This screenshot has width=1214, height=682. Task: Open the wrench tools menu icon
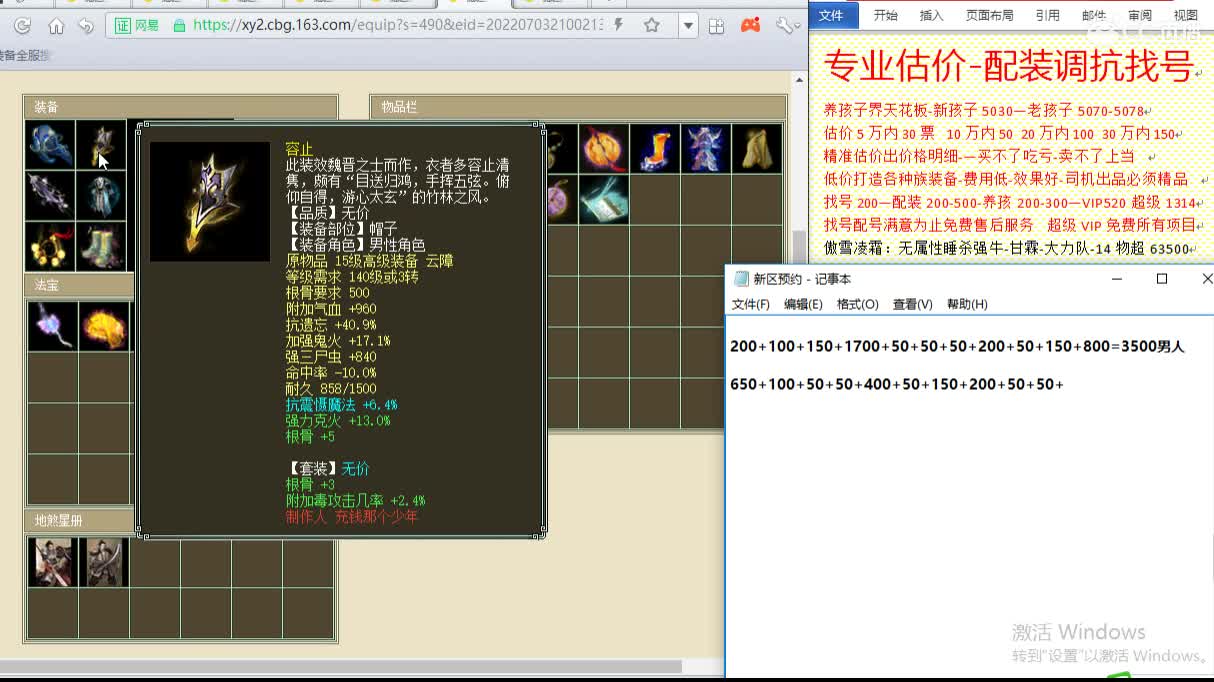pyautogui.click(x=786, y=26)
